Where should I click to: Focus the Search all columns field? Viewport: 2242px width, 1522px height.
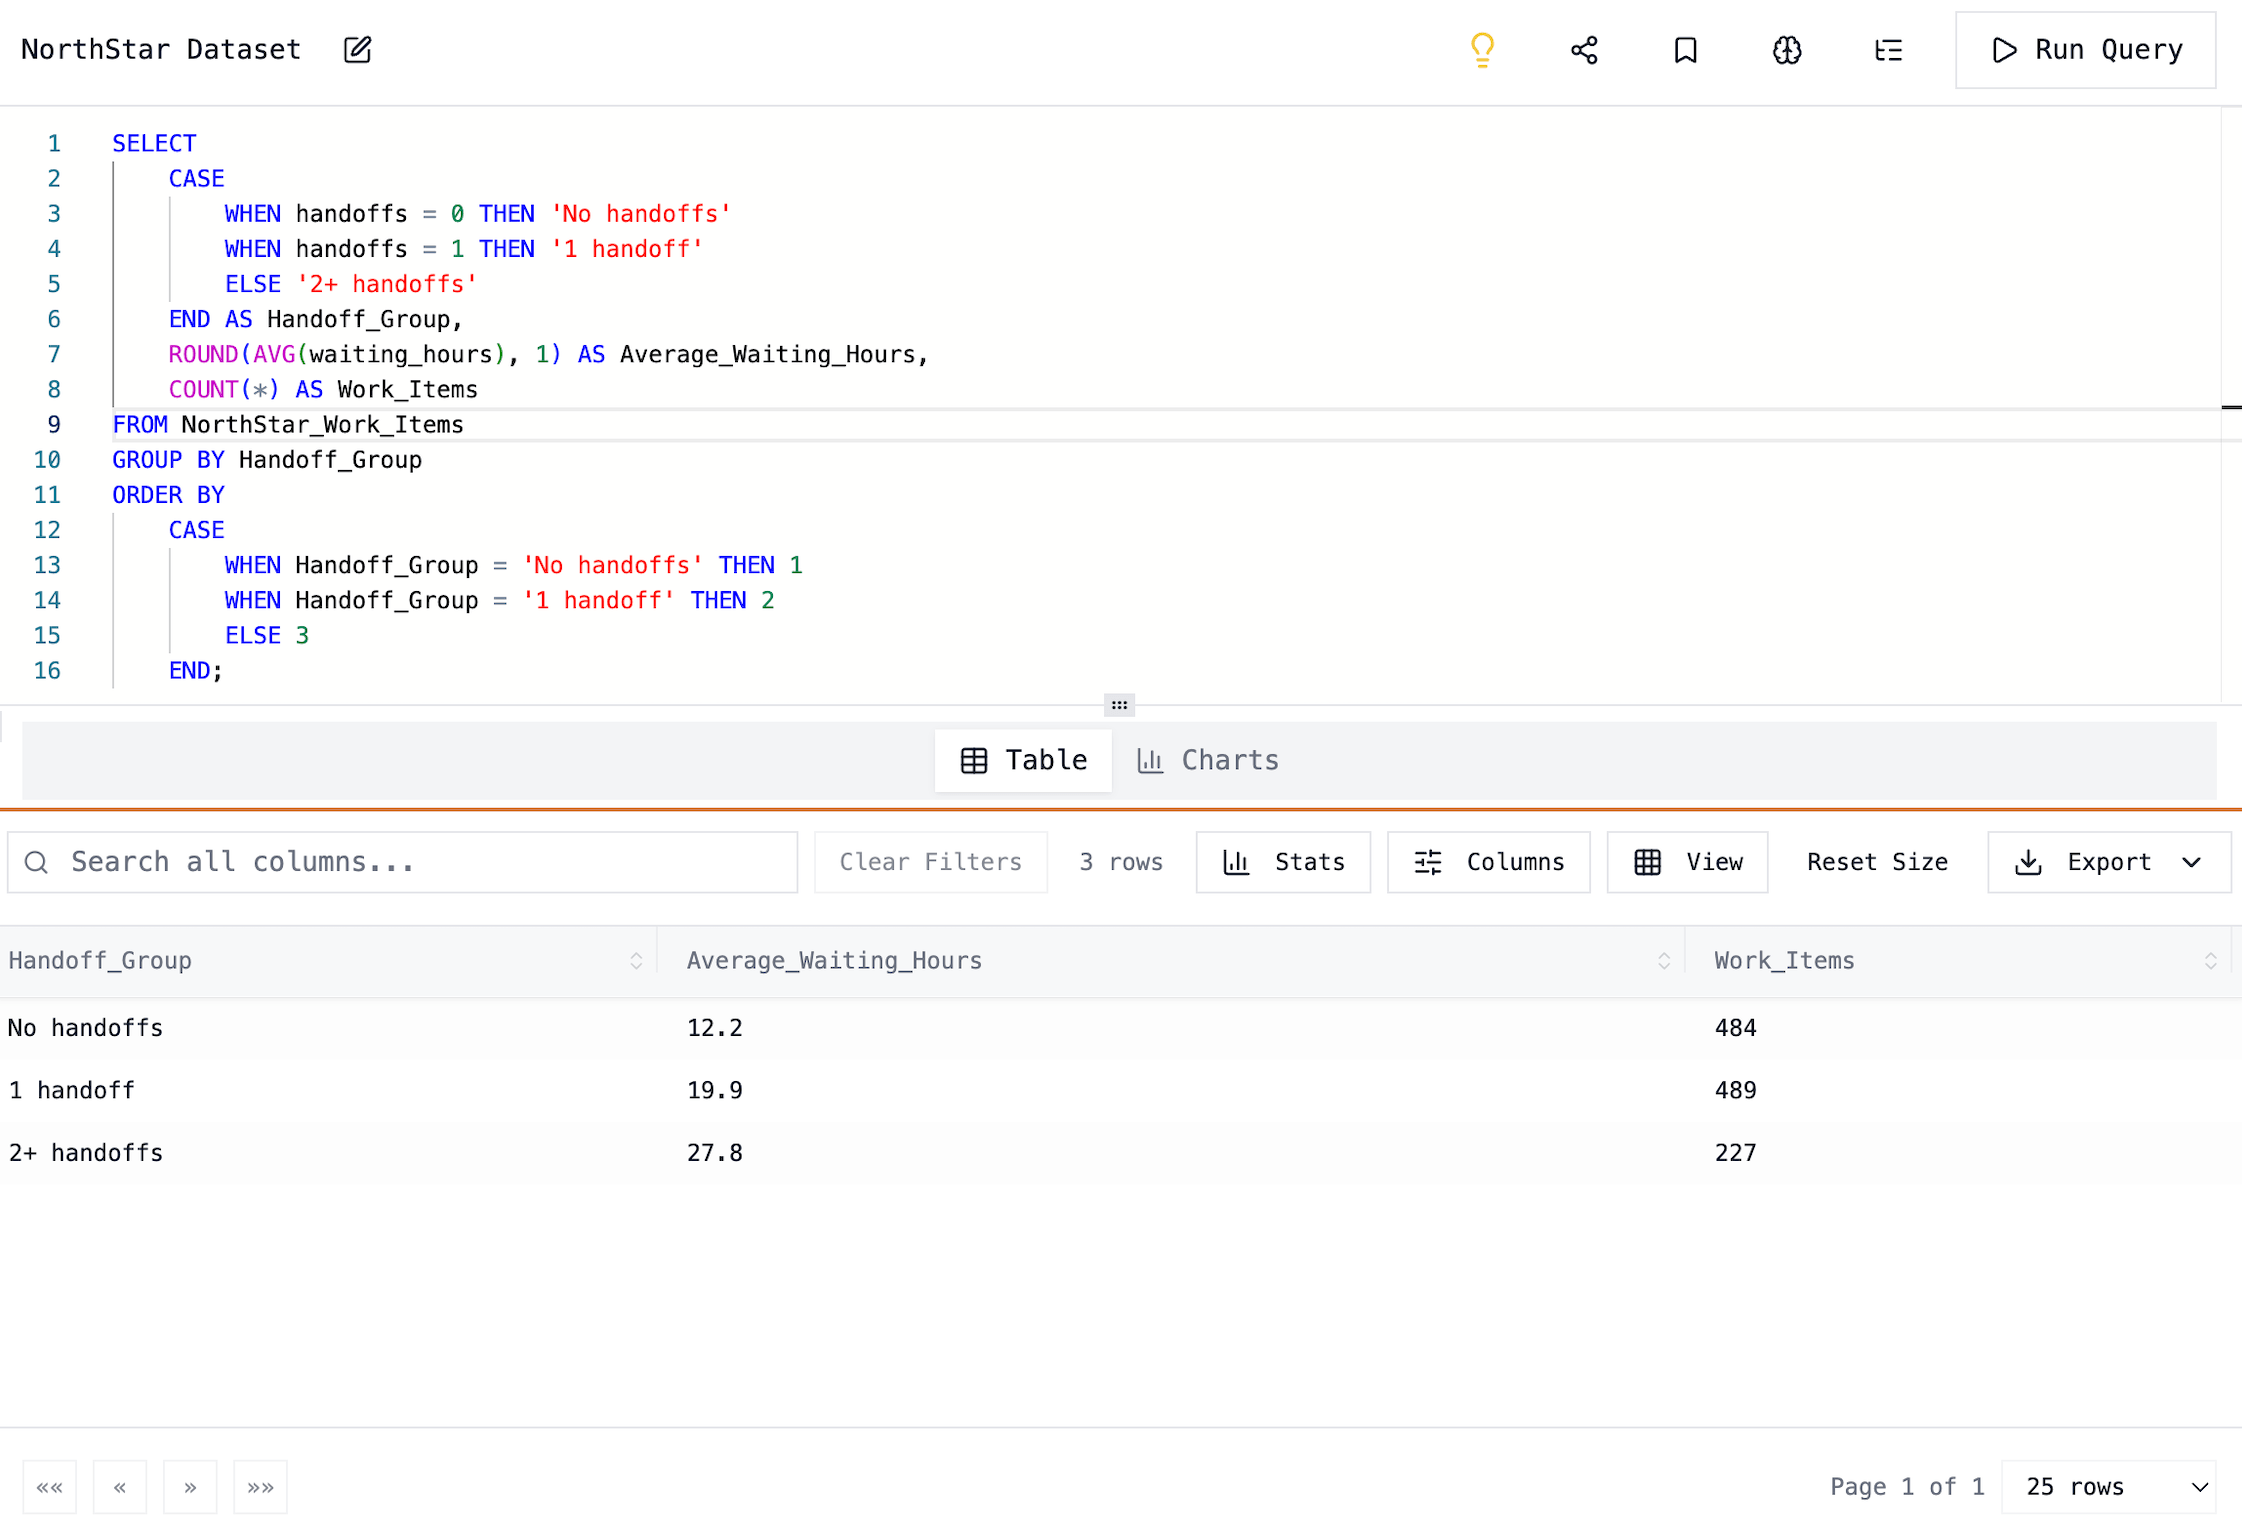[402, 862]
